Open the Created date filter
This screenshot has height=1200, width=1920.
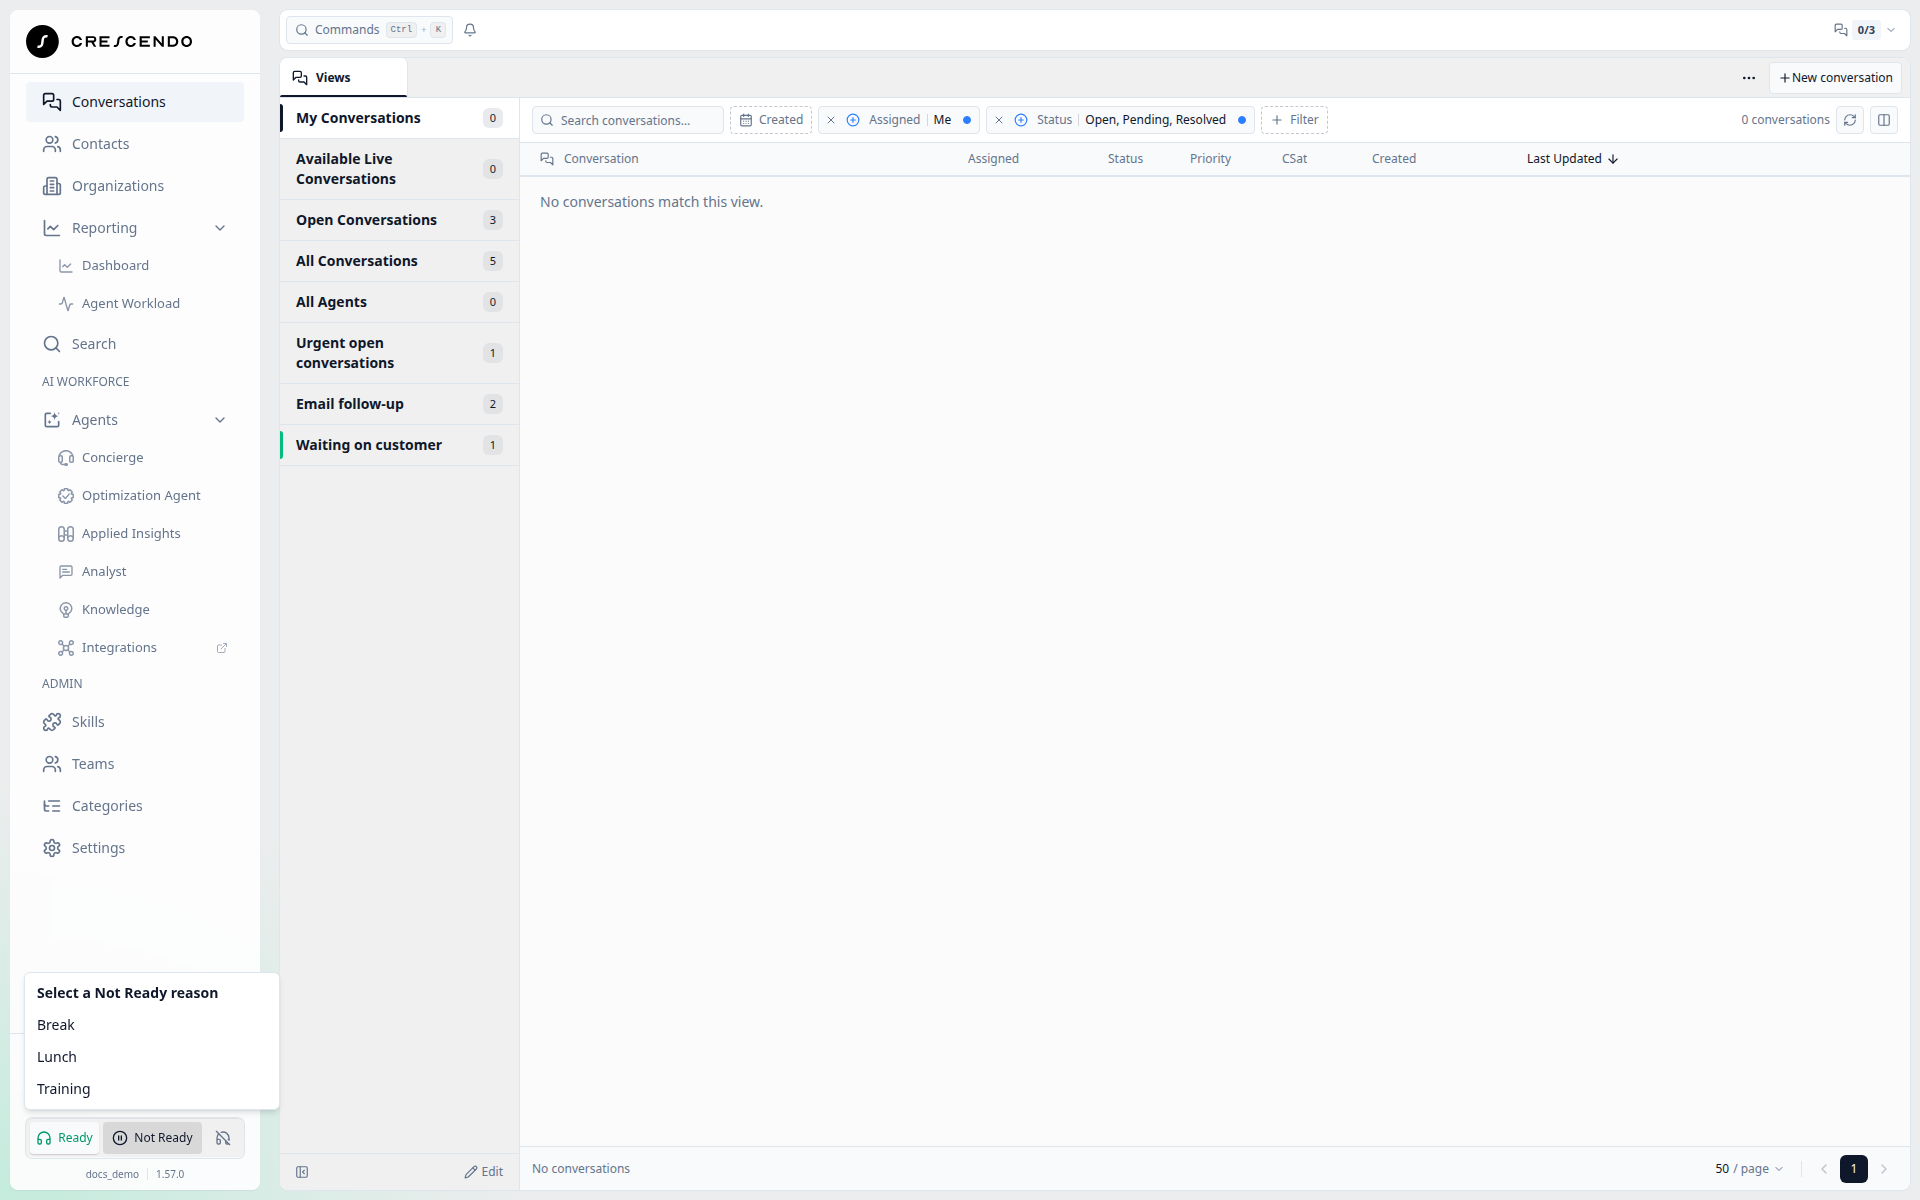771,120
